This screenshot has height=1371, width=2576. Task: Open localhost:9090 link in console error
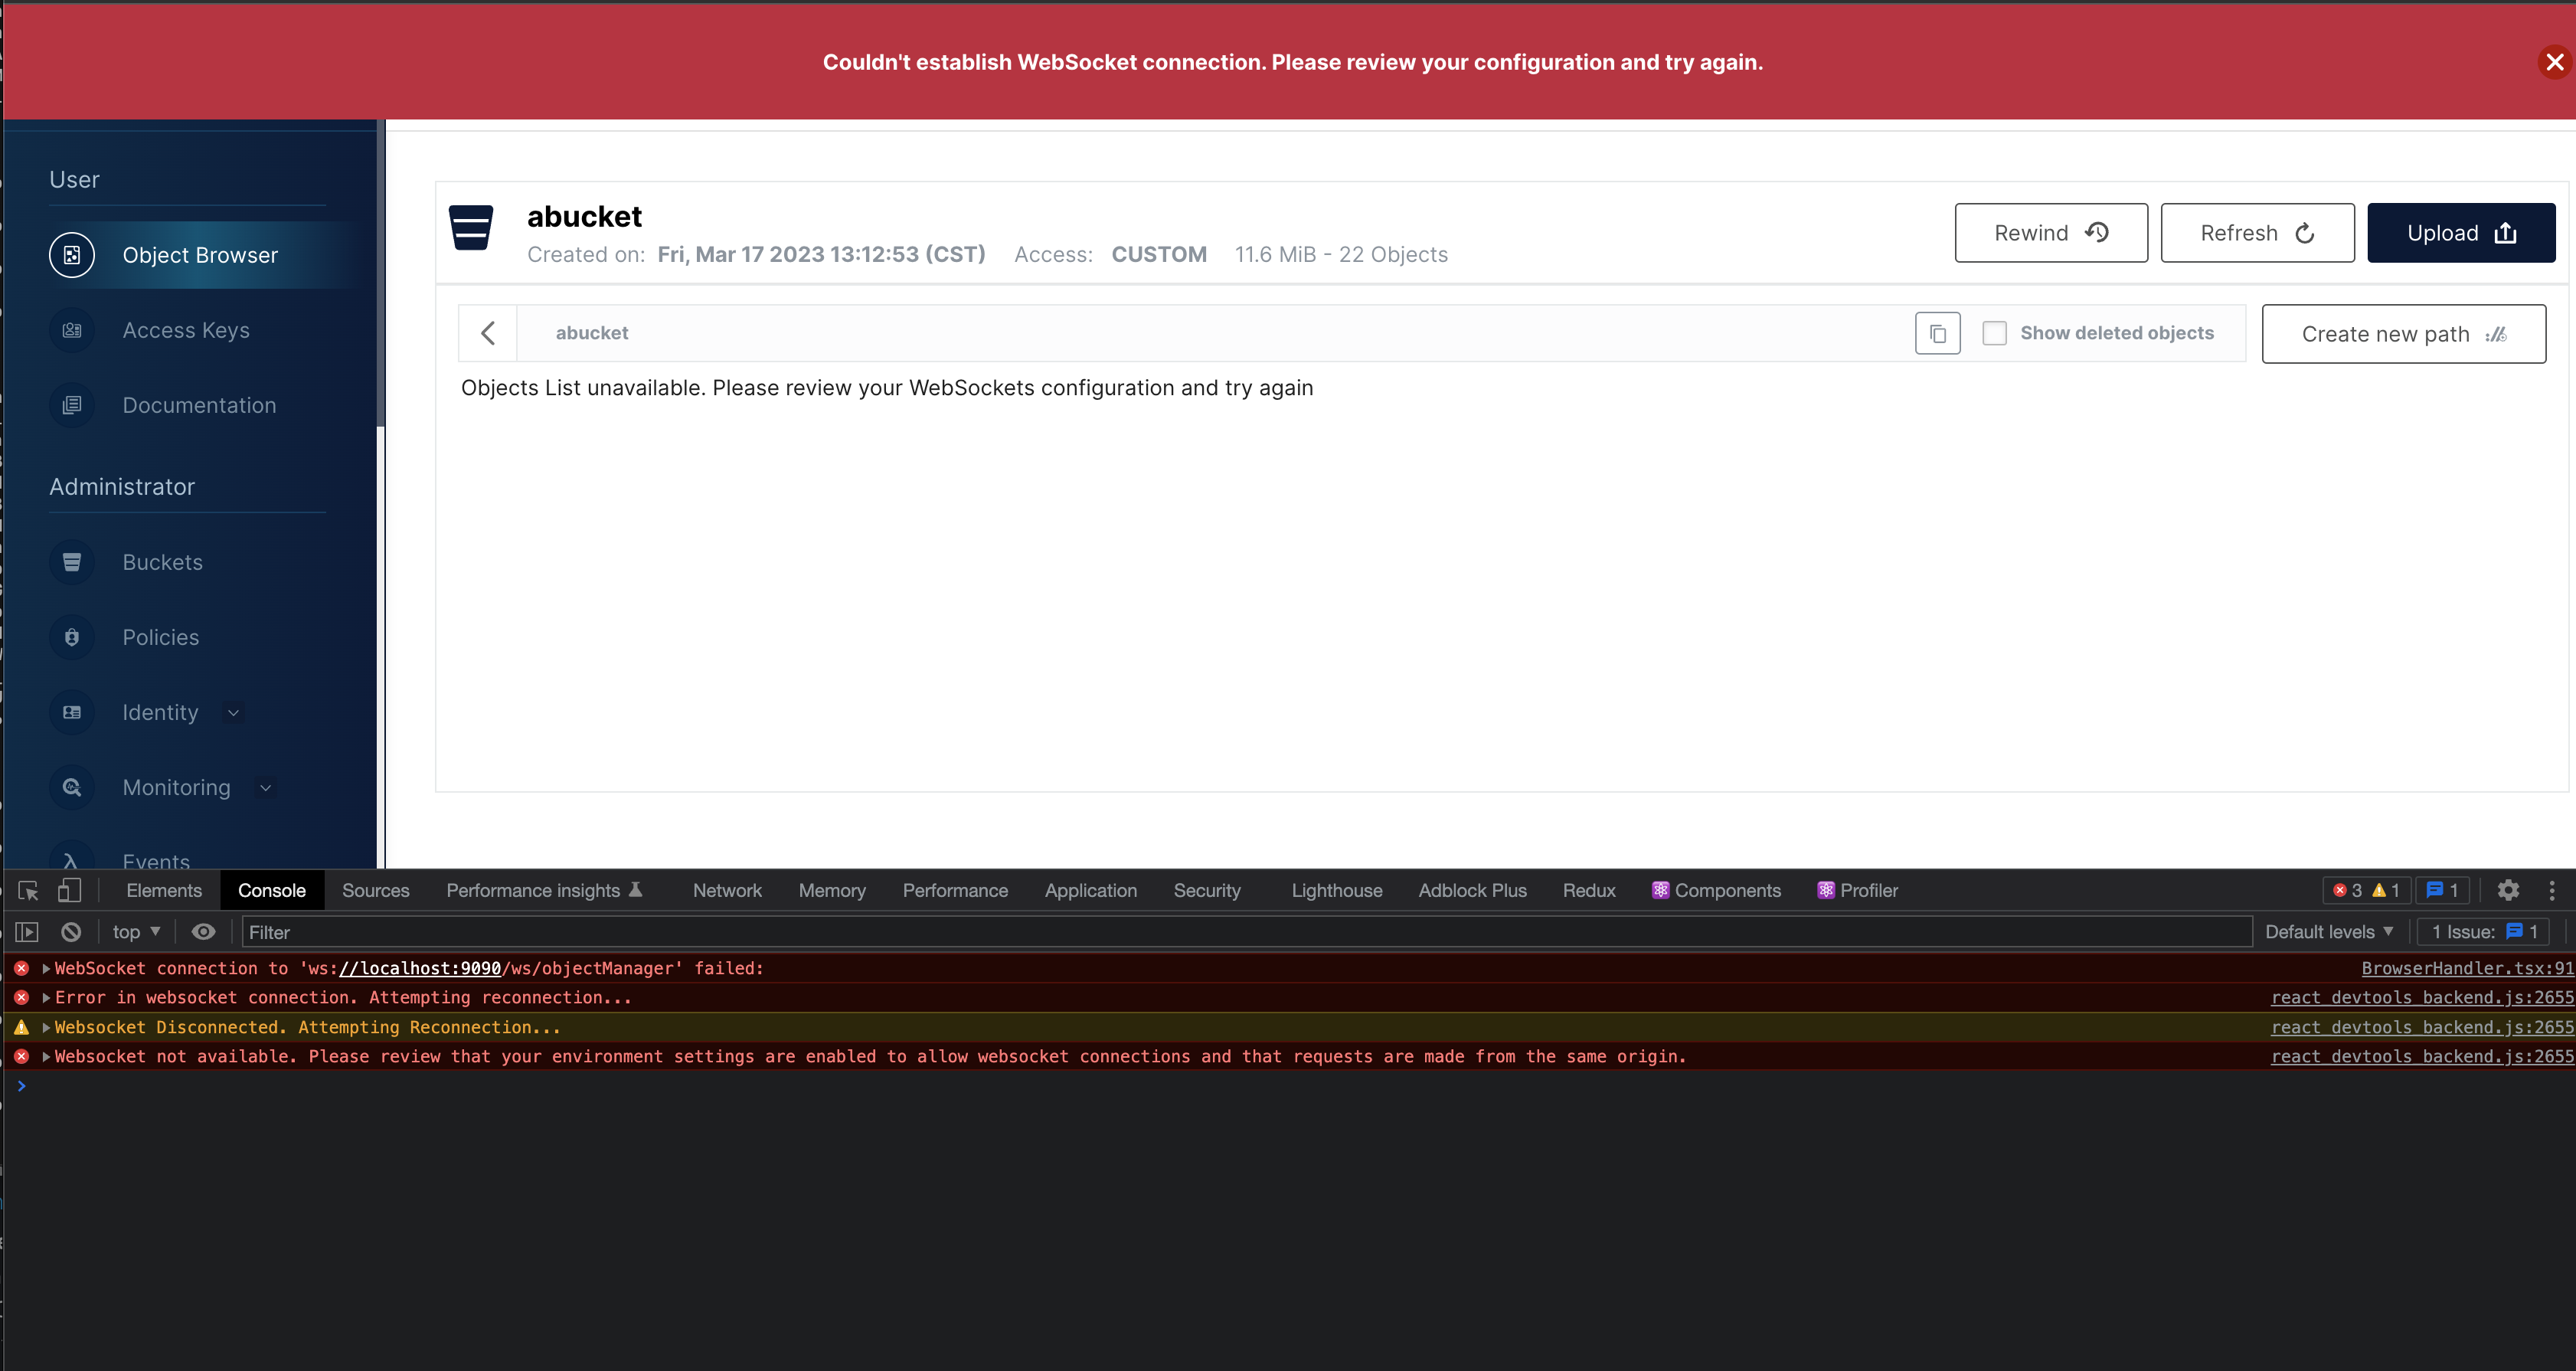(x=419, y=968)
